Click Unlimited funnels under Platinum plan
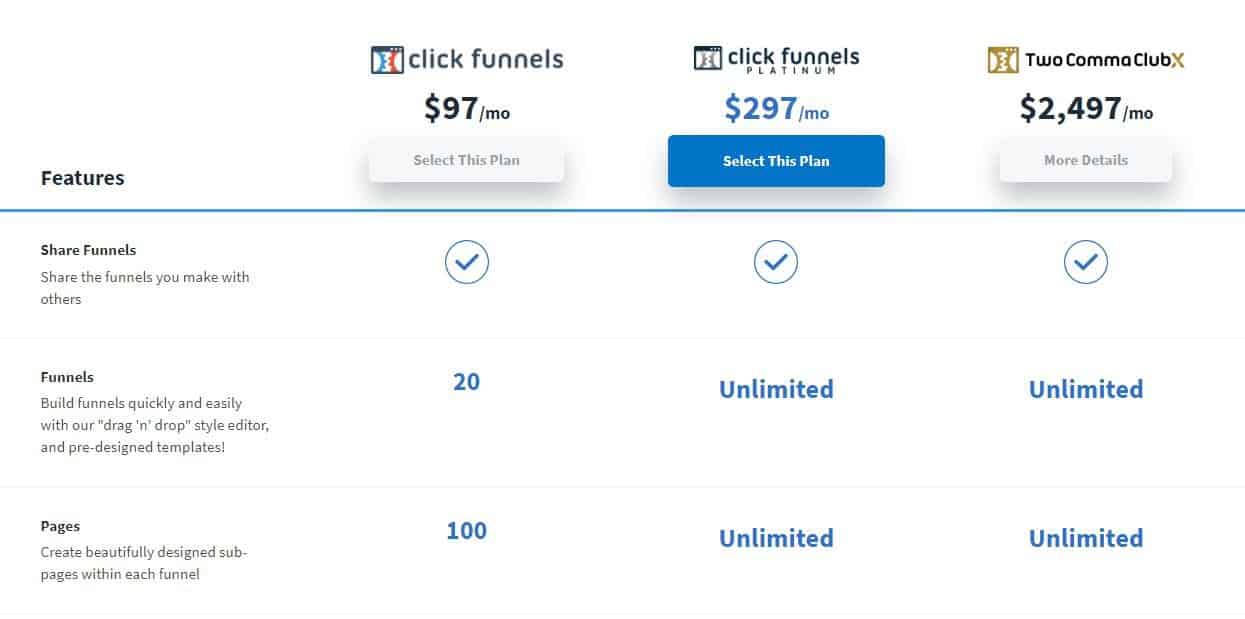Viewport: 1245px width, 619px height. tap(776, 389)
